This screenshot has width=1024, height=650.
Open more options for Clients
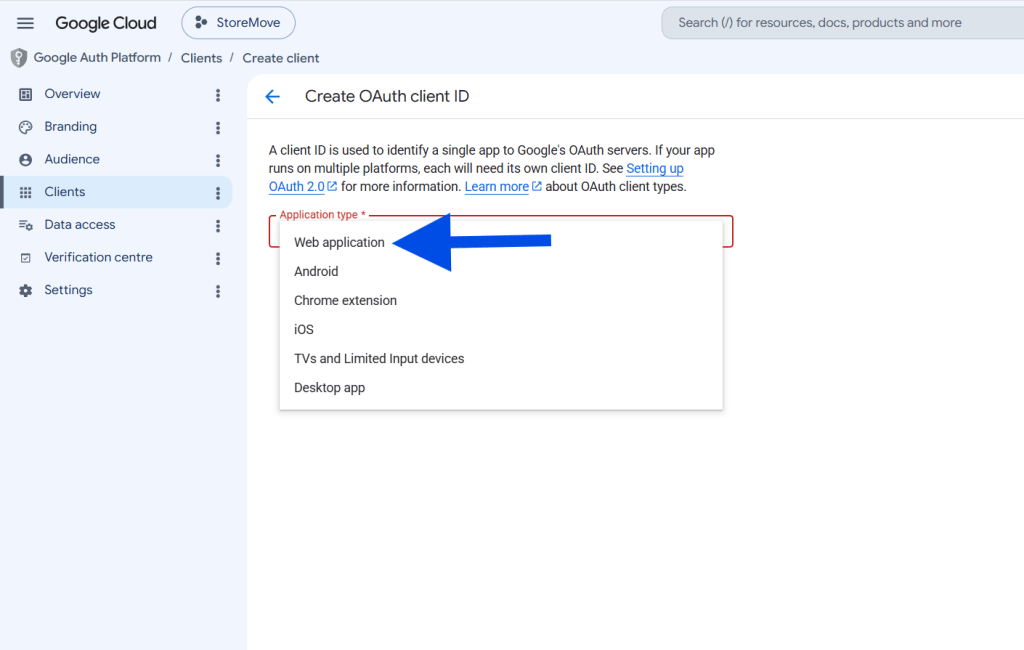218,193
